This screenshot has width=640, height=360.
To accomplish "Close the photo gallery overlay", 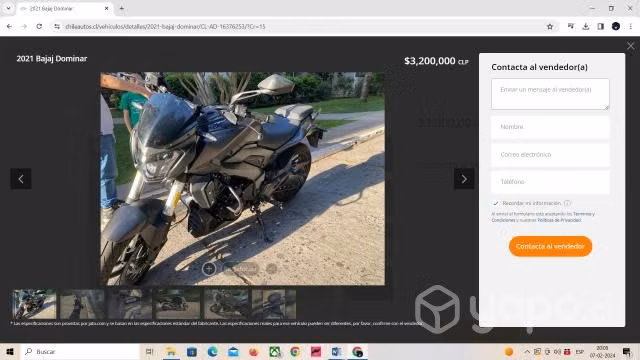I will pos(631,46).
